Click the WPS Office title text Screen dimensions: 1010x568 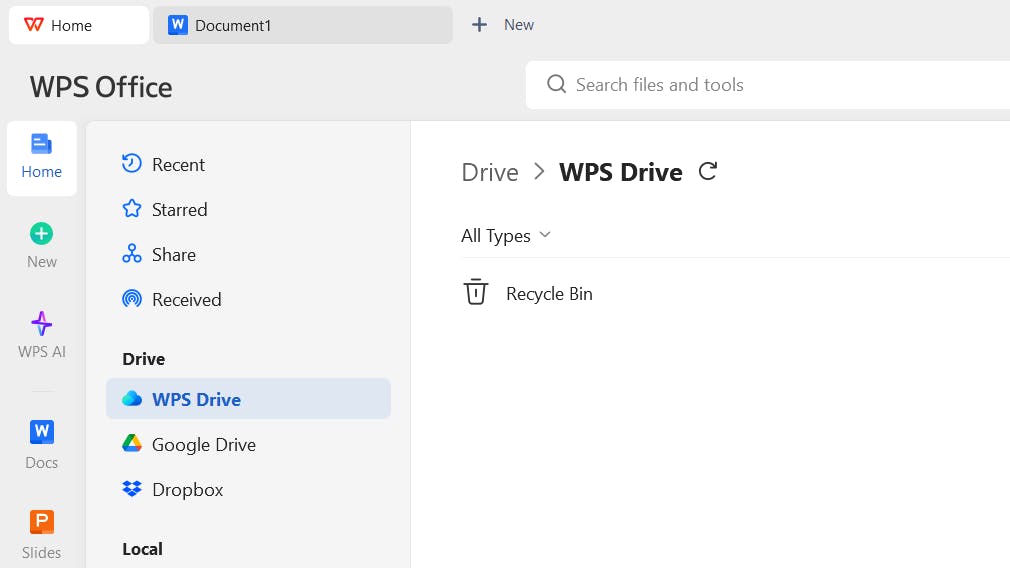pyautogui.click(x=101, y=87)
